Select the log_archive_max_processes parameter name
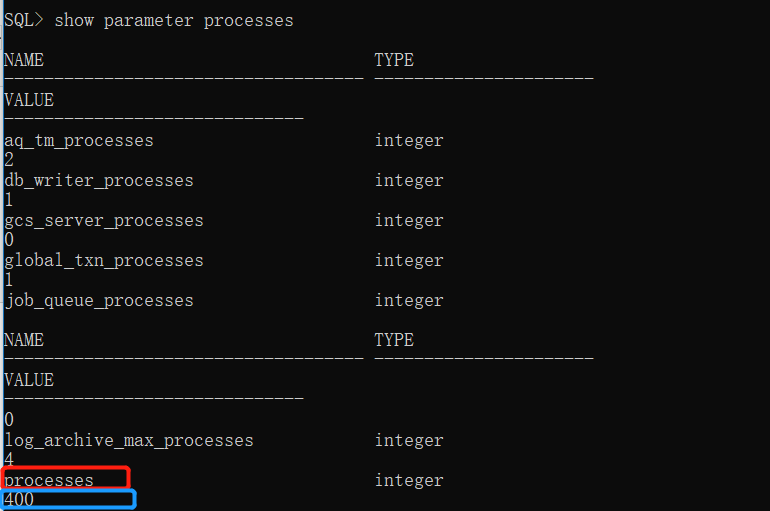 129,441
